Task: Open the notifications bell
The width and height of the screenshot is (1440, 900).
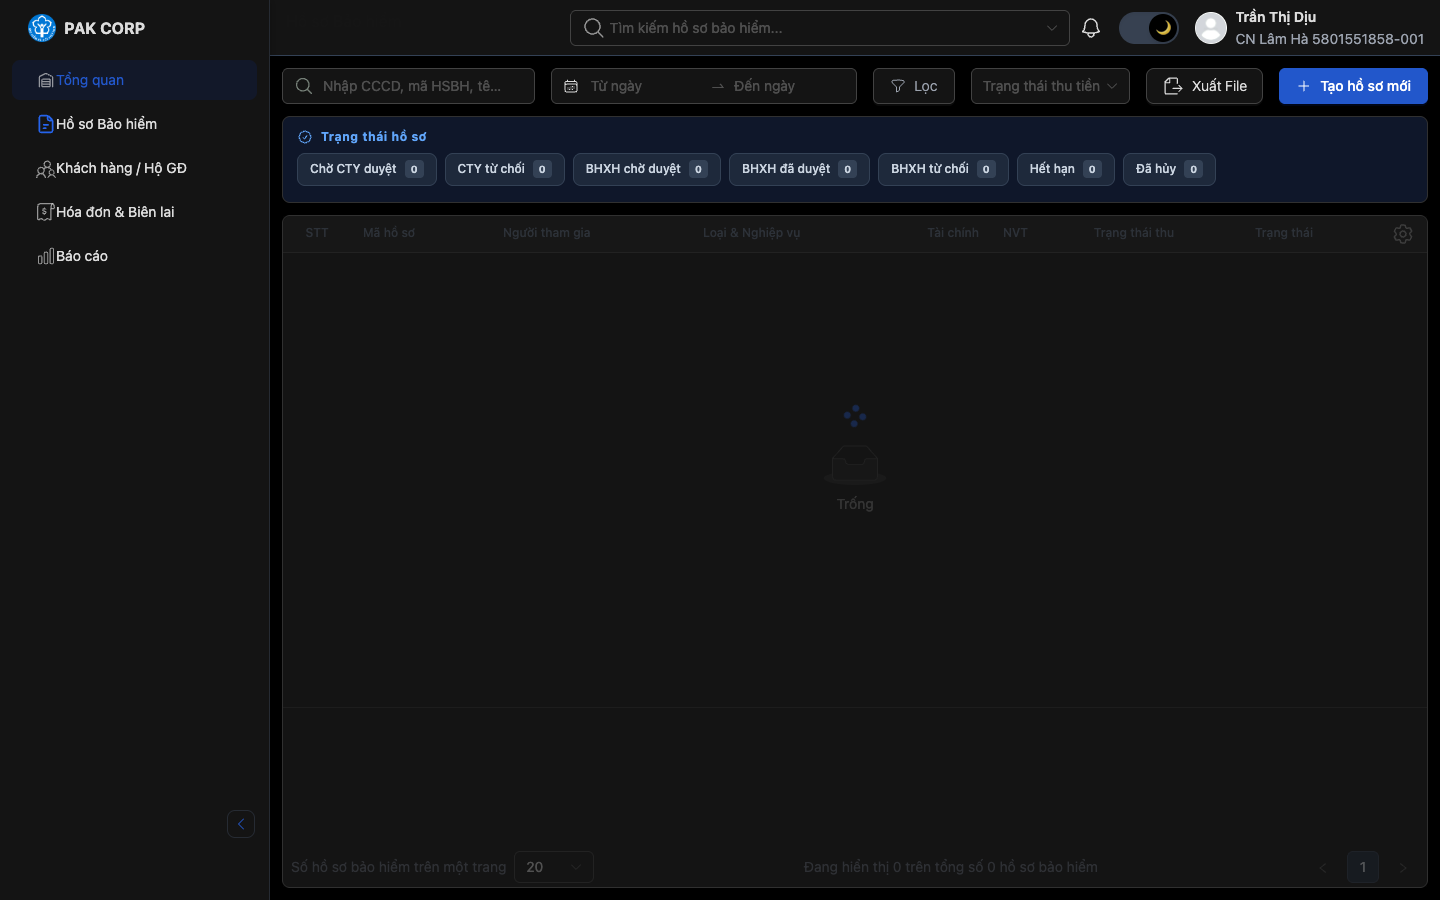Action: [1091, 28]
